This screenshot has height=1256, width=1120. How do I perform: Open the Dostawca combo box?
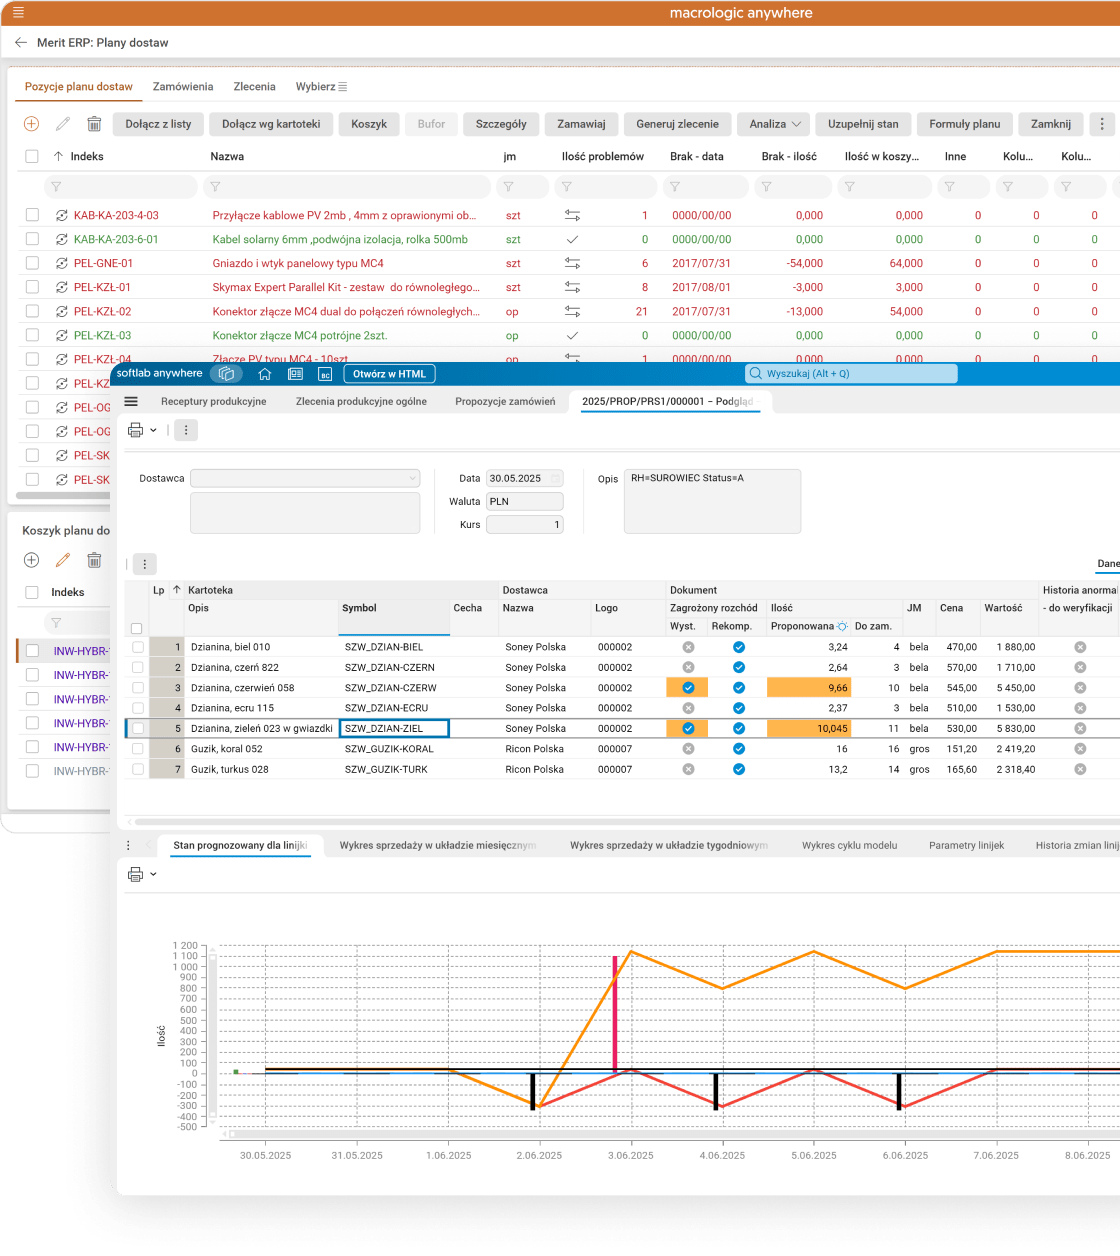305,479
